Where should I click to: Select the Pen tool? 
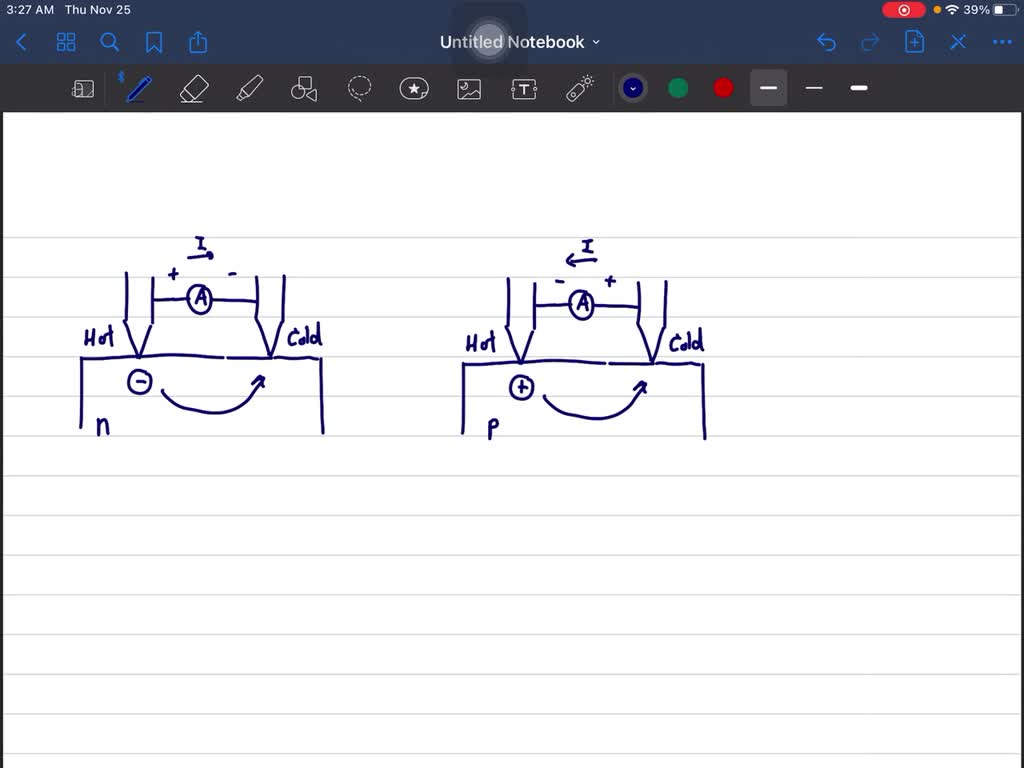(138, 88)
